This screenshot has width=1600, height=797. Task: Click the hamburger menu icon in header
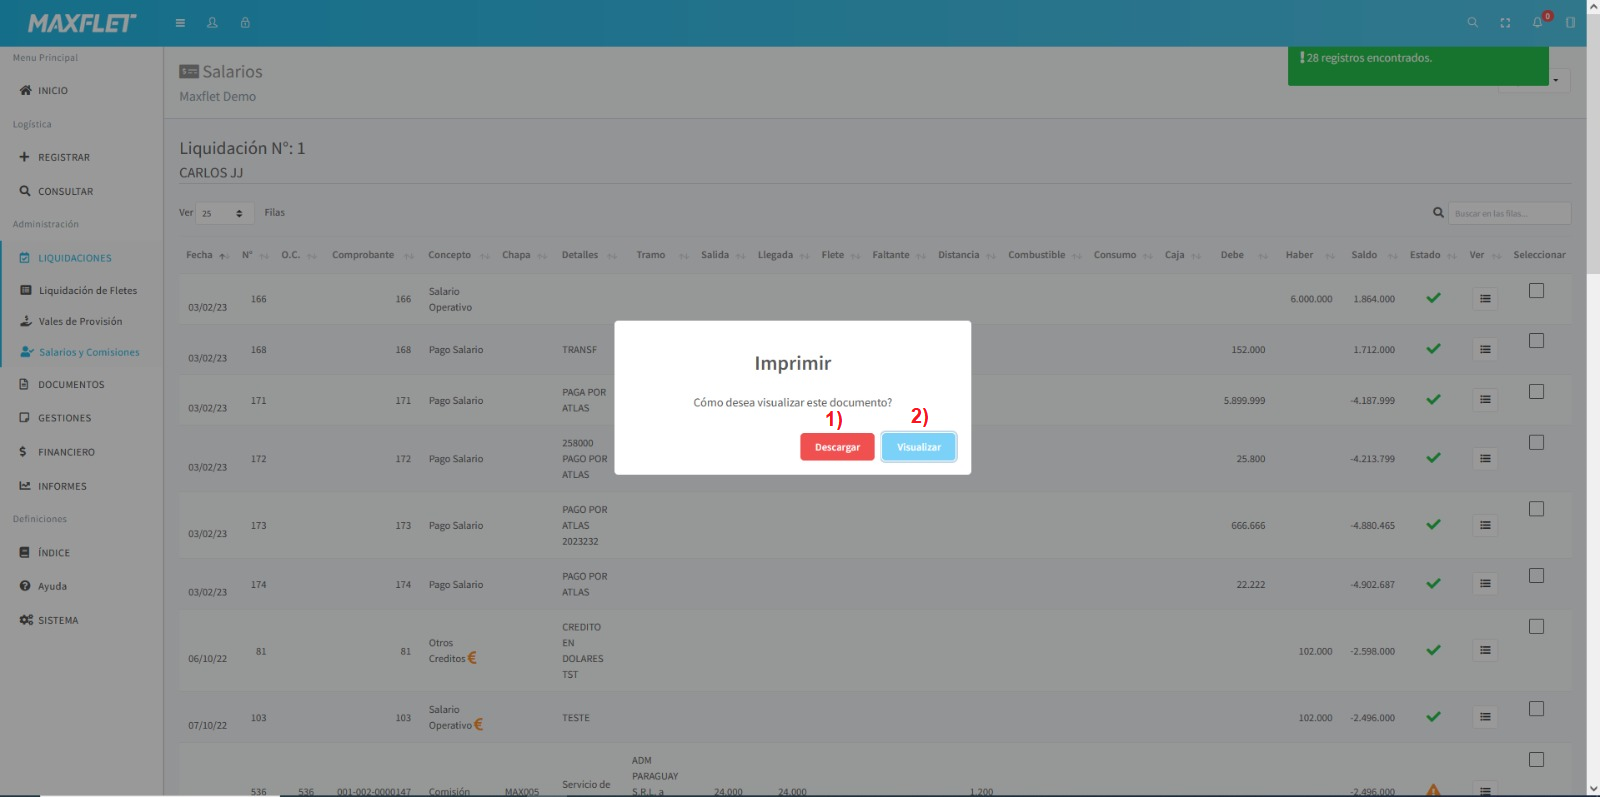click(x=180, y=23)
